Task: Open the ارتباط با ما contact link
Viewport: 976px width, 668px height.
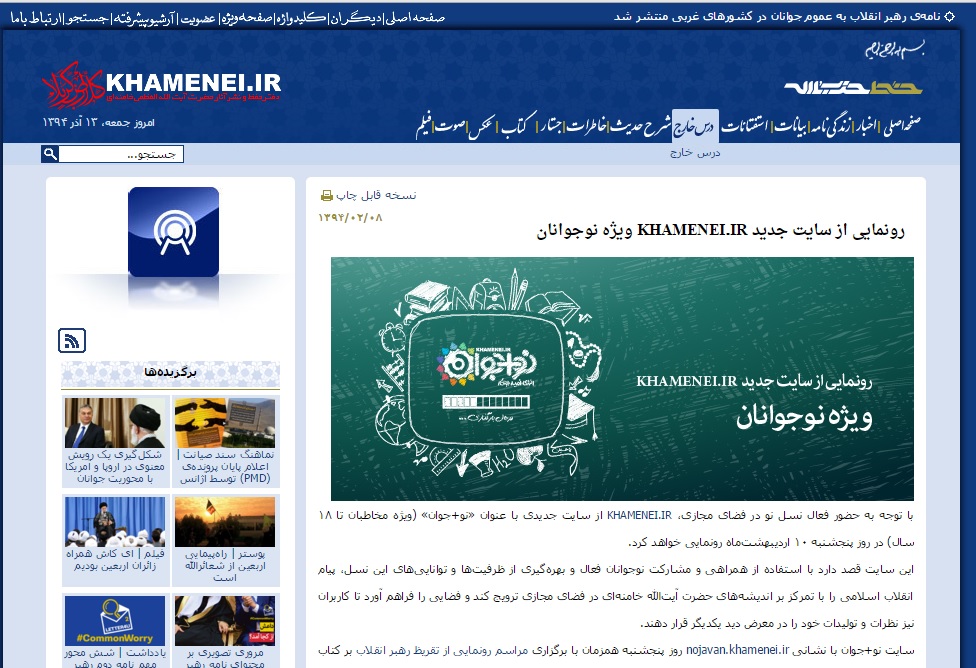Action: (36, 18)
